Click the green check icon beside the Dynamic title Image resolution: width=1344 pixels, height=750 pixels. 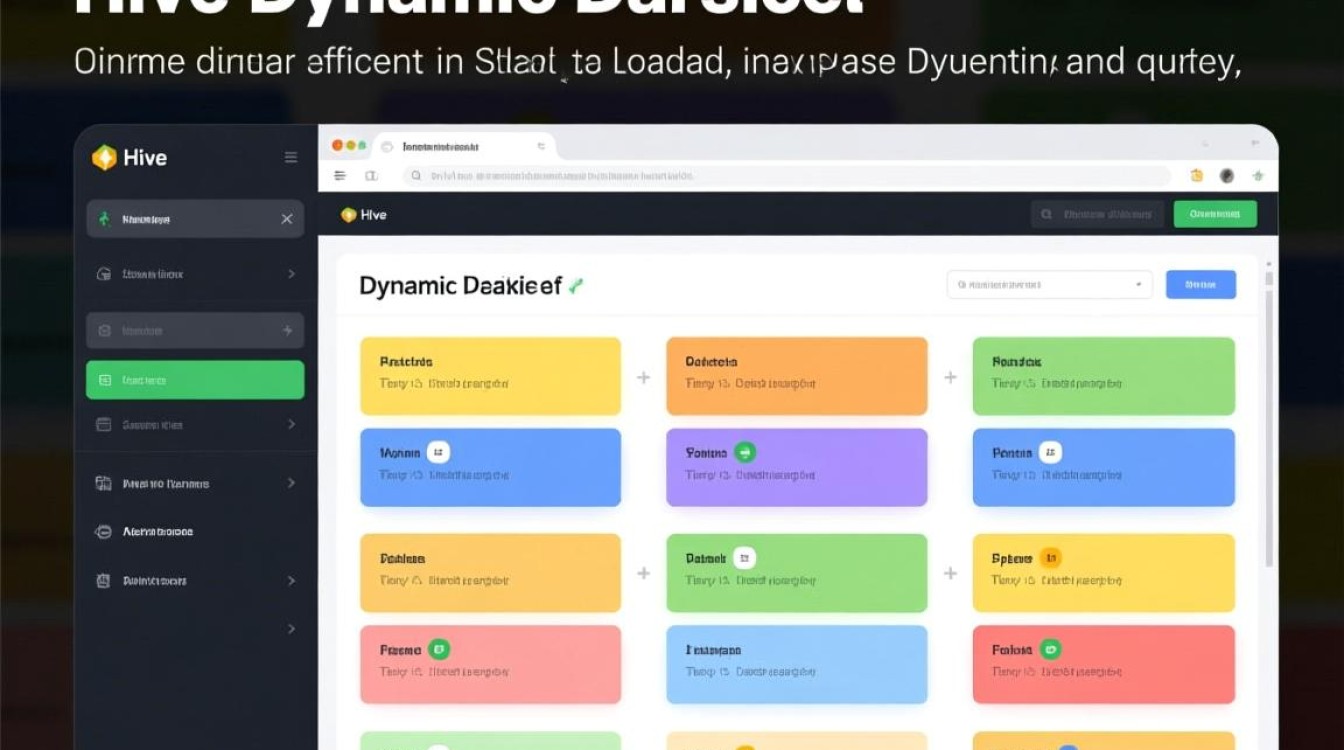[x=575, y=286]
